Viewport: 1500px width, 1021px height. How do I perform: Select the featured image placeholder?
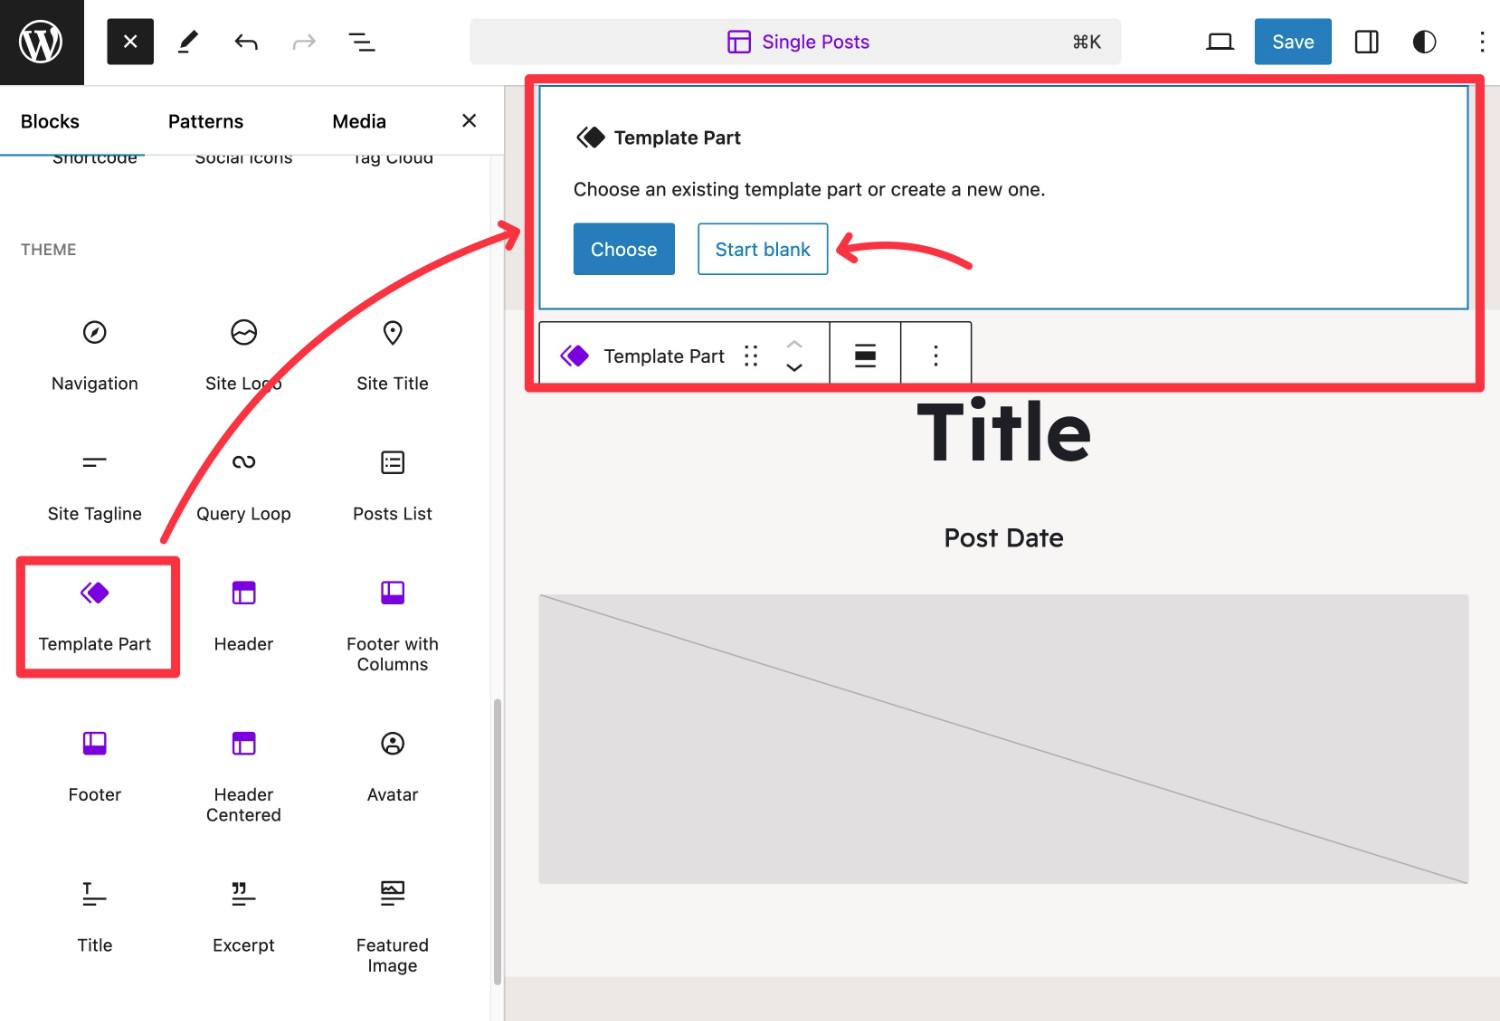pyautogui.click(x=1003, y=739)
